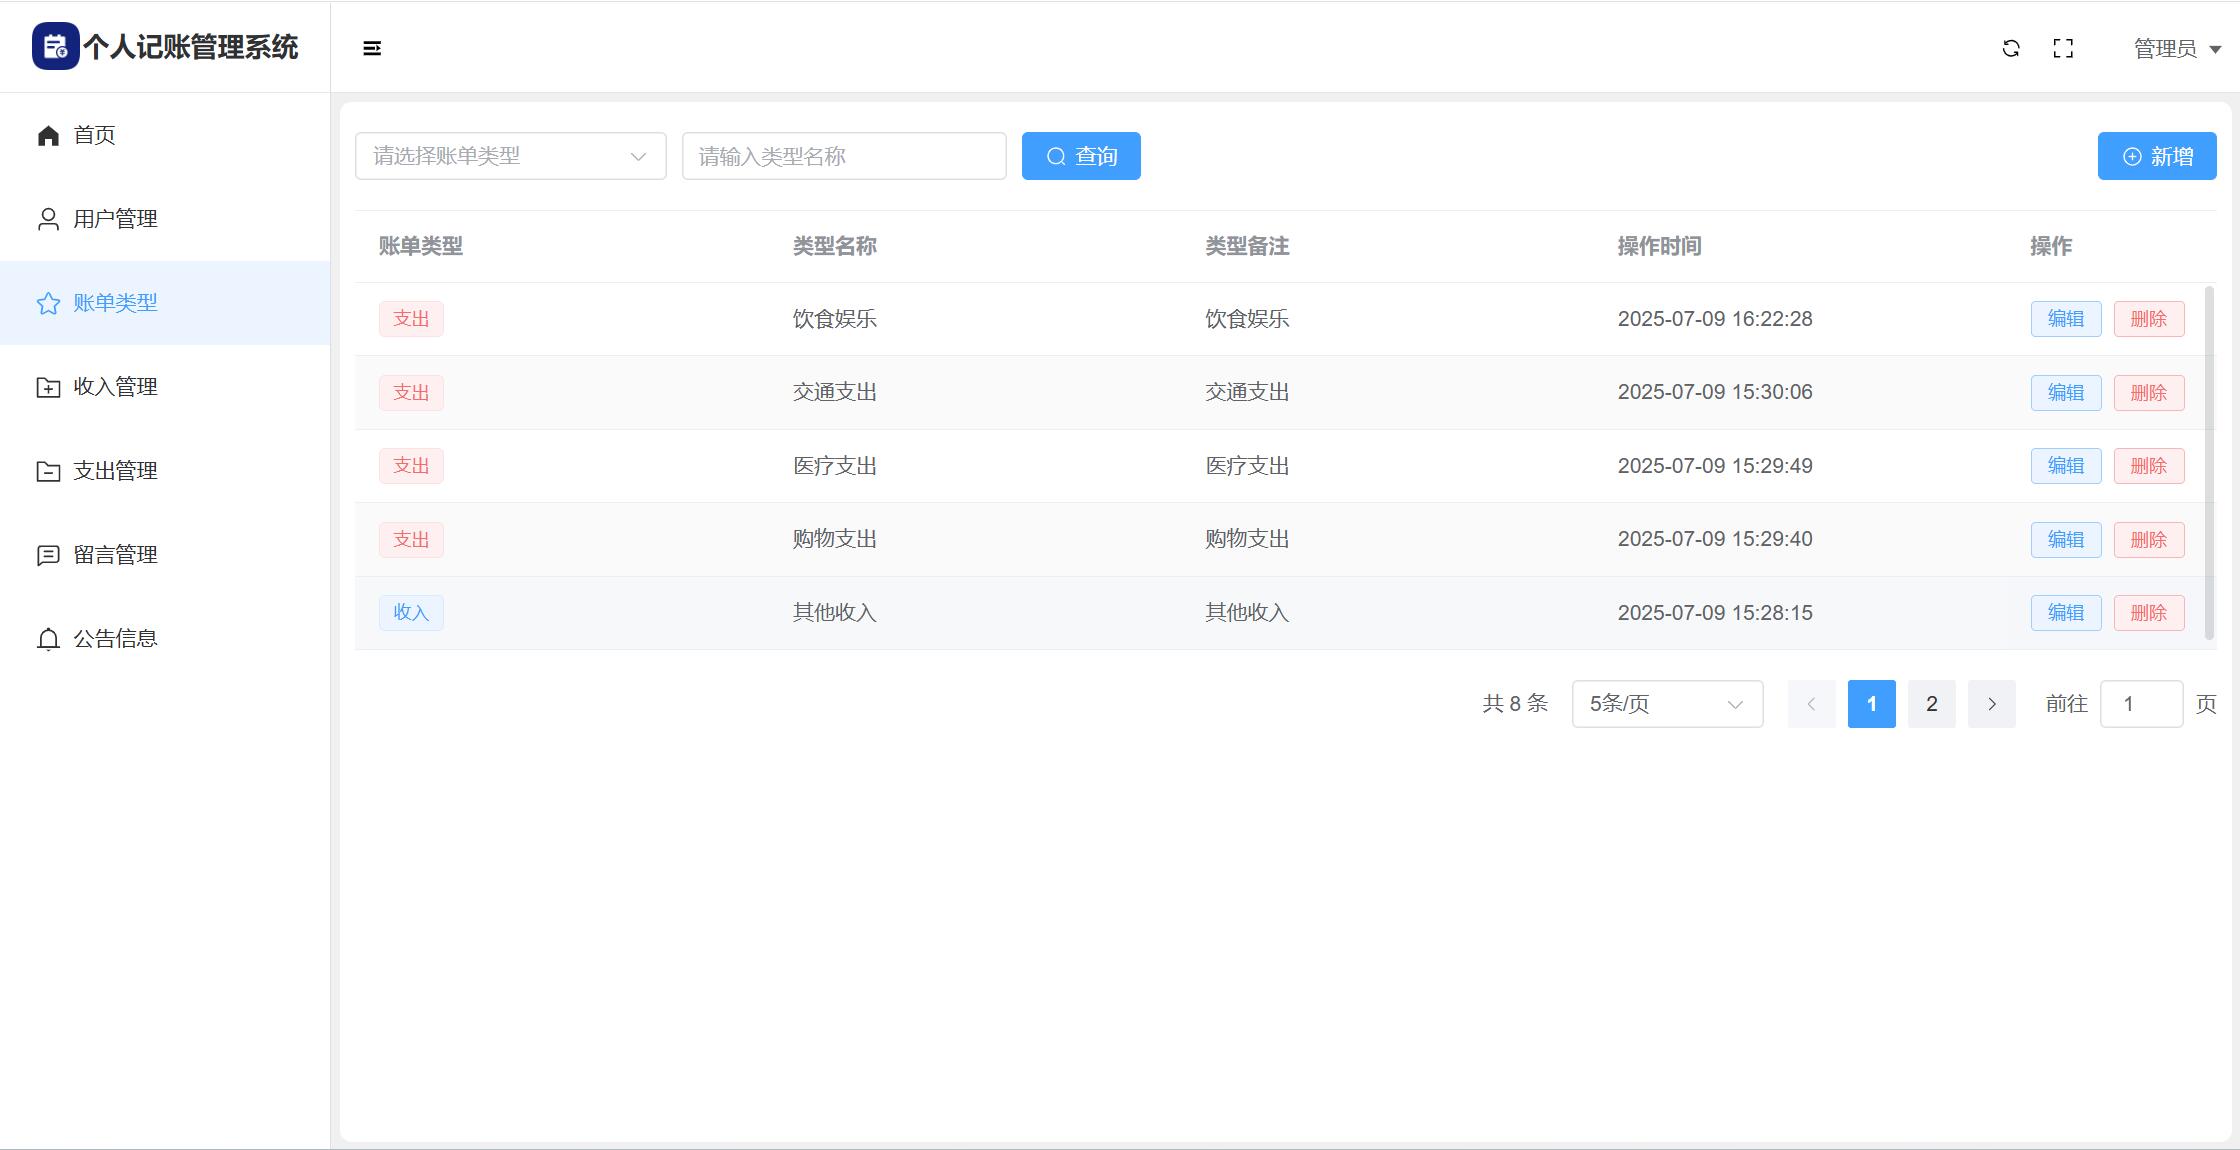The width and height of the screenshot is (2240, 1150).
Task: Click the accounting system logo icon
Action: [55, 47]
